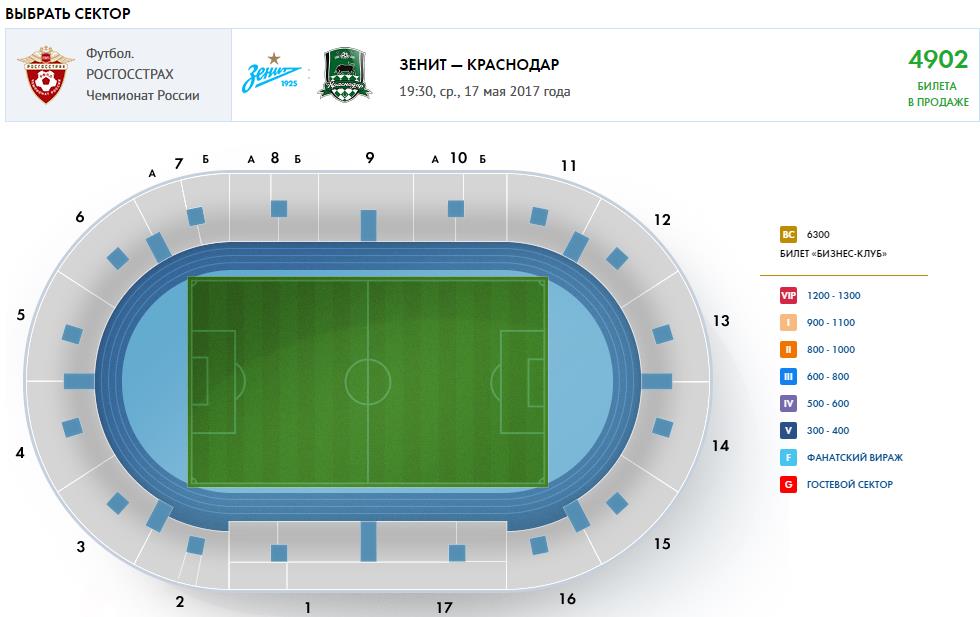Select the BC business club icon
Screen dimensions: 980x617
[788, 234]
